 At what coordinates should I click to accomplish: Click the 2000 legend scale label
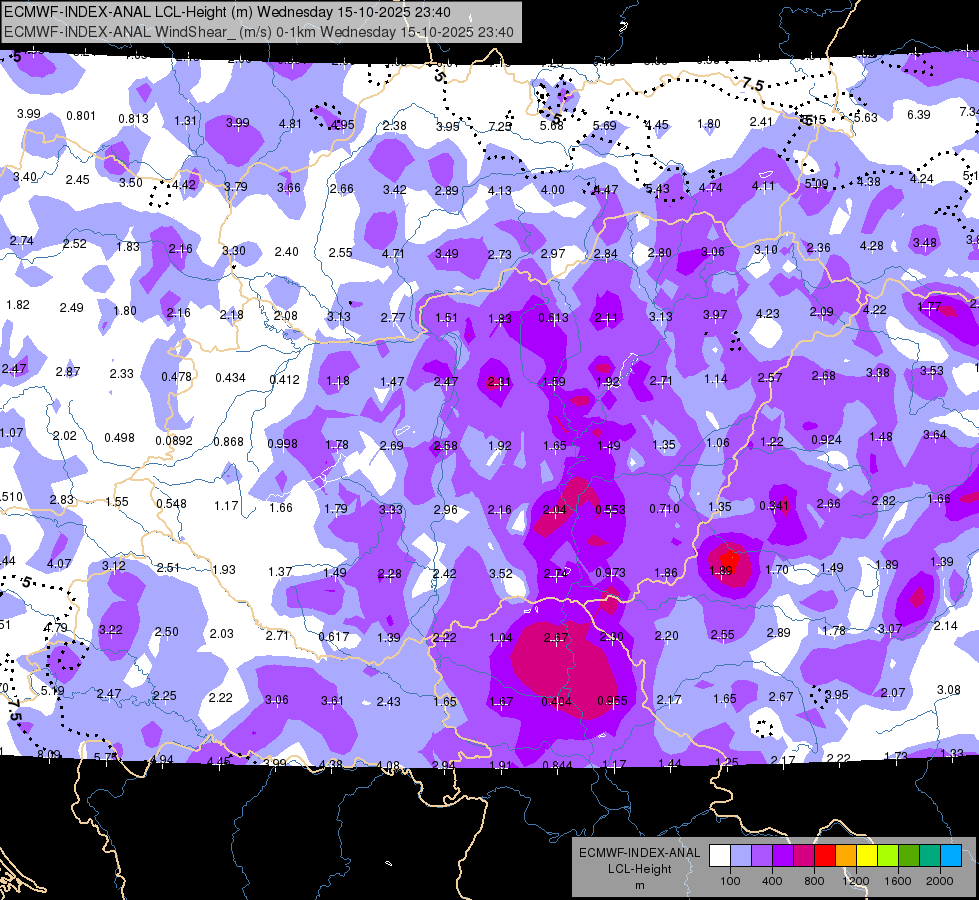(x=940, y=881)
